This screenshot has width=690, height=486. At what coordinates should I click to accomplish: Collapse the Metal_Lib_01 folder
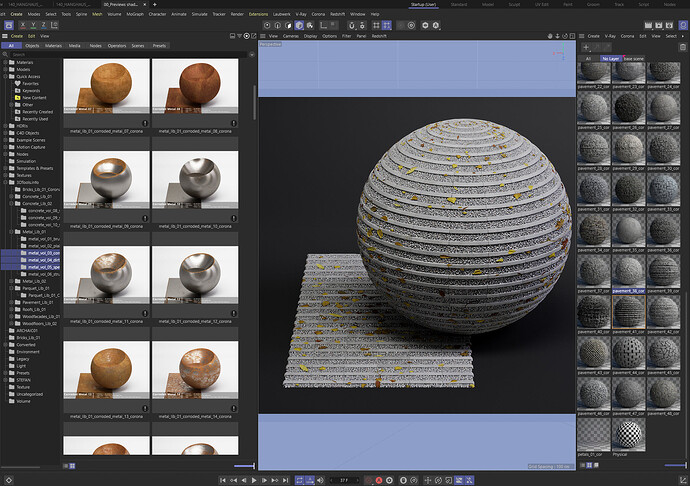point(11,232)
